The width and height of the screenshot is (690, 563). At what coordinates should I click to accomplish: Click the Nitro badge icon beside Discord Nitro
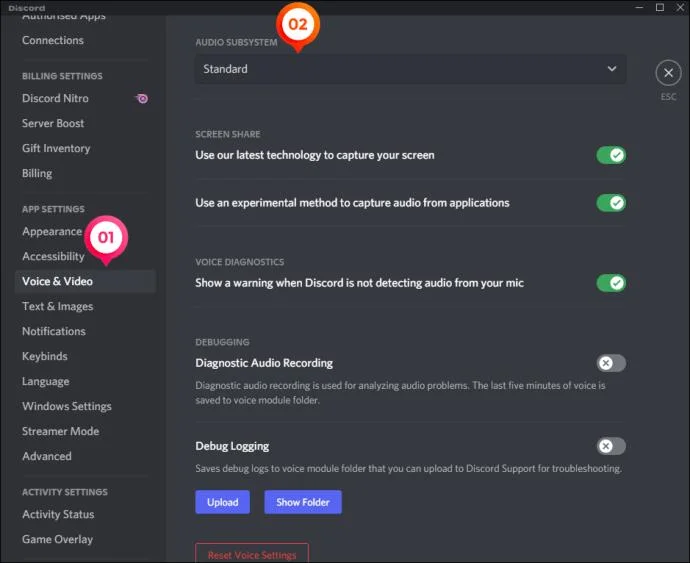[142, 99]
